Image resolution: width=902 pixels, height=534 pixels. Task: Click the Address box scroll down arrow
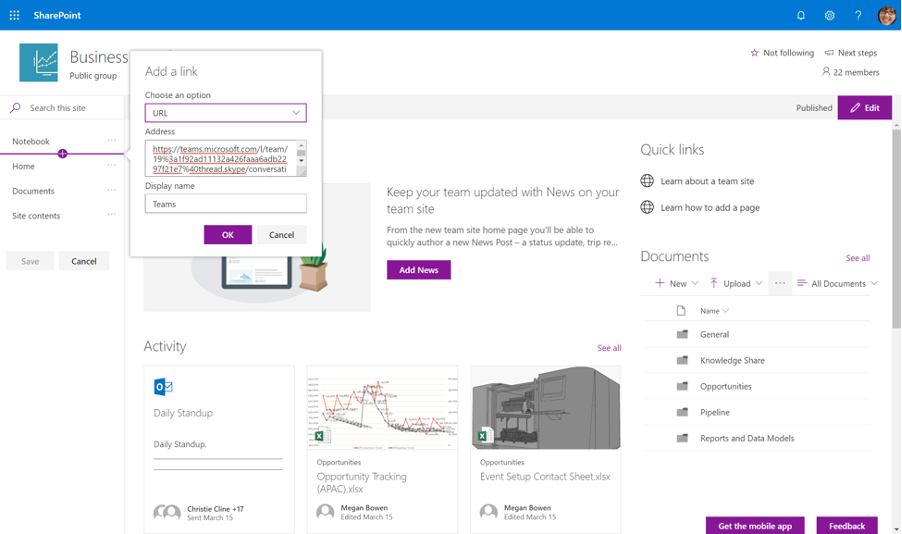coord(301,161)
